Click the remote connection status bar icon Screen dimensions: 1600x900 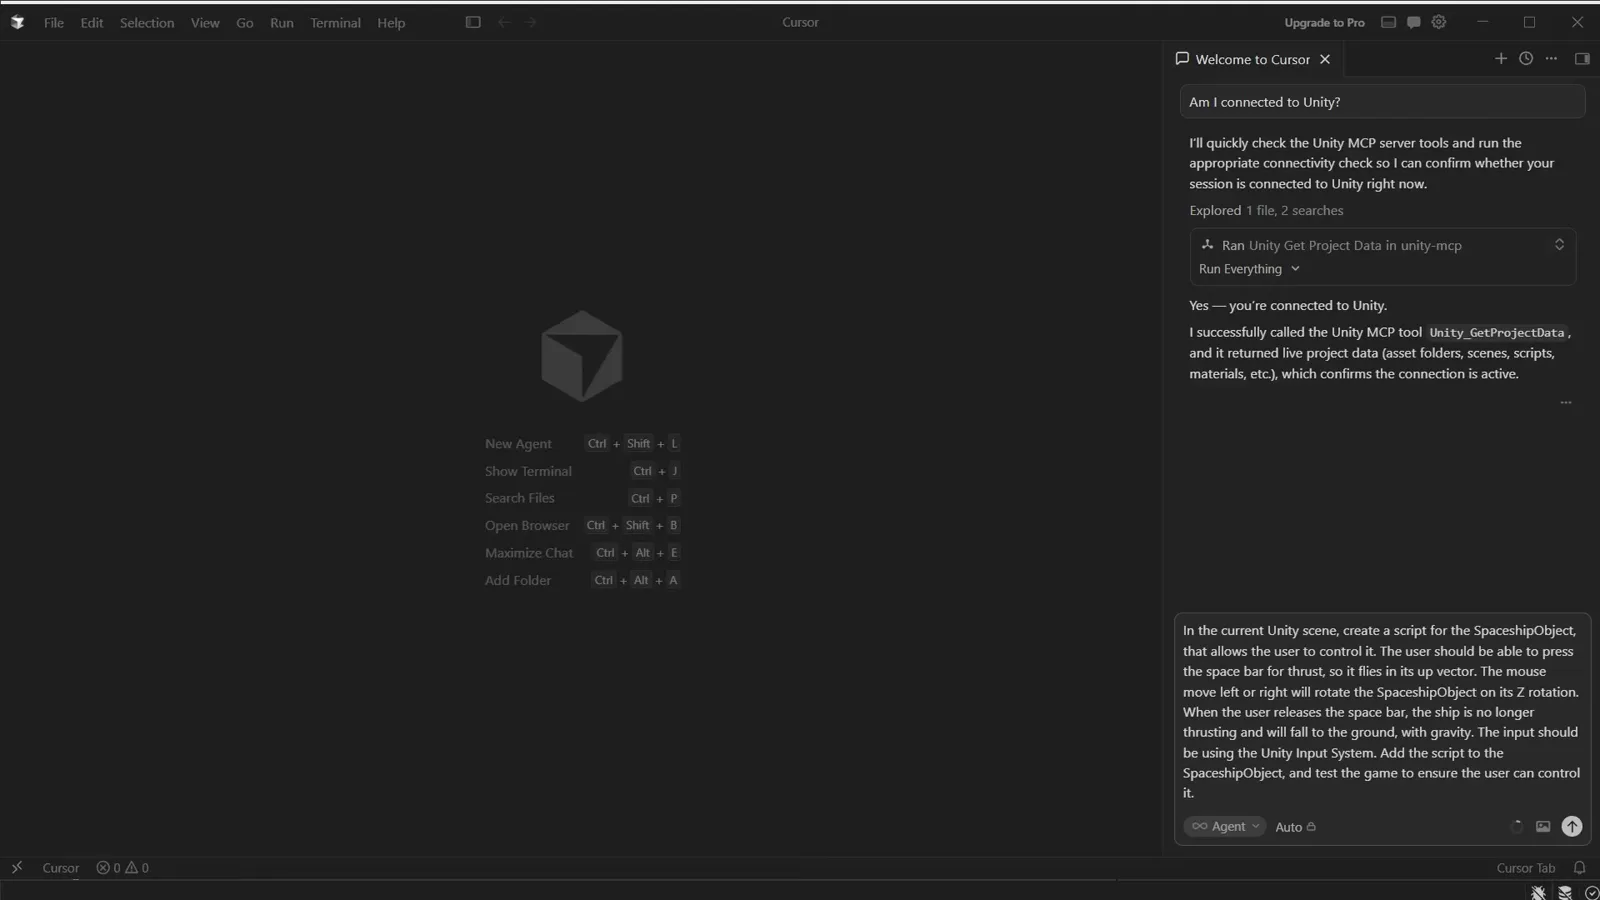(x=17, y=868)
